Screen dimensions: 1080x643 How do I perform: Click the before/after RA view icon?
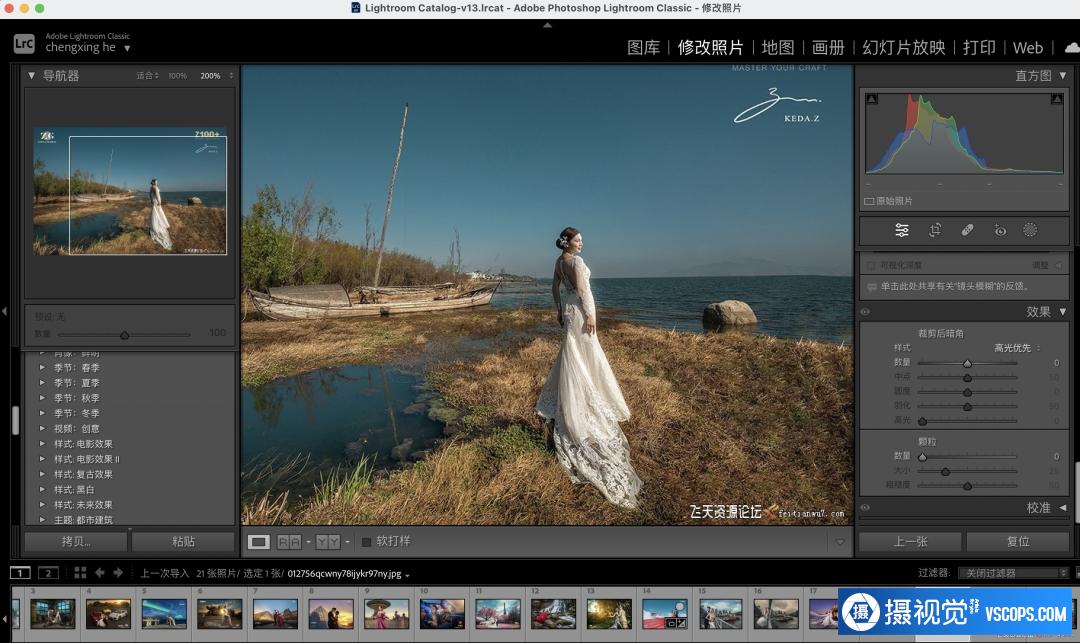point(289,542)
